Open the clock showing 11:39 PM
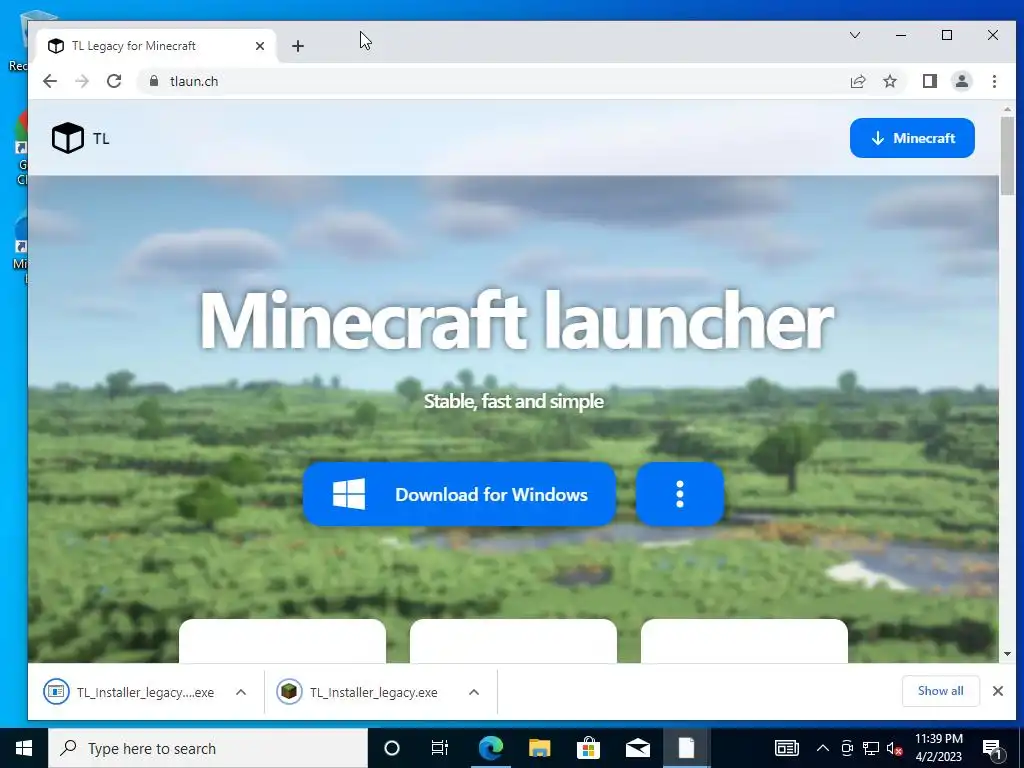Viewport: 1024px width, 768px height. (938, 748)
